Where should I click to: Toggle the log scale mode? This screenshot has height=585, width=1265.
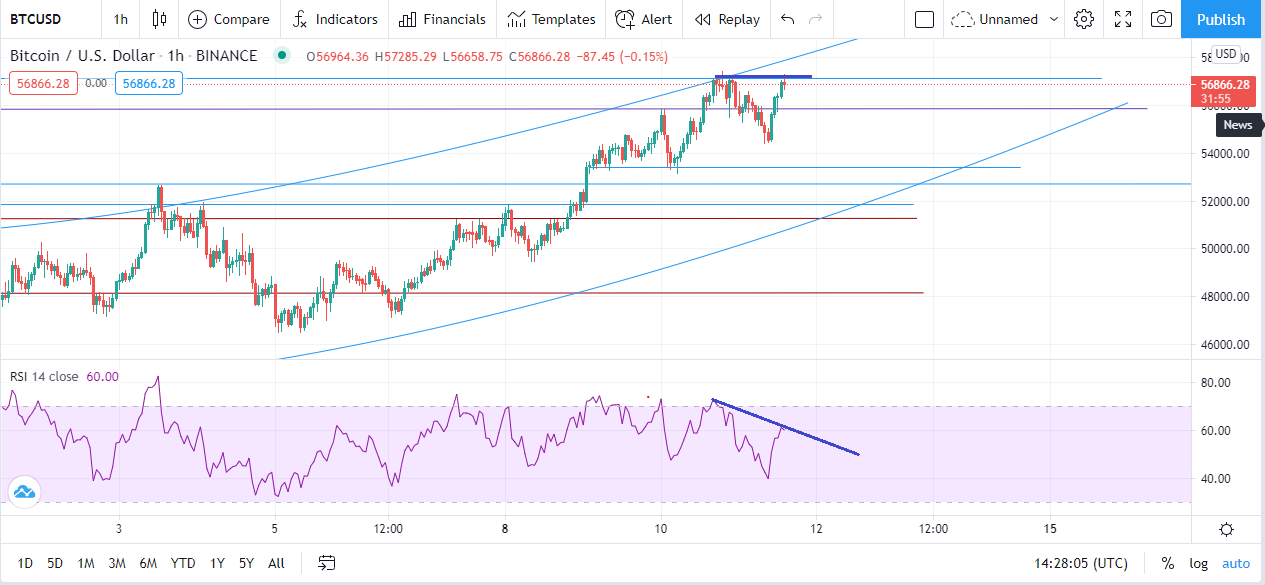pyautogui.click(x=1198, y=563)
